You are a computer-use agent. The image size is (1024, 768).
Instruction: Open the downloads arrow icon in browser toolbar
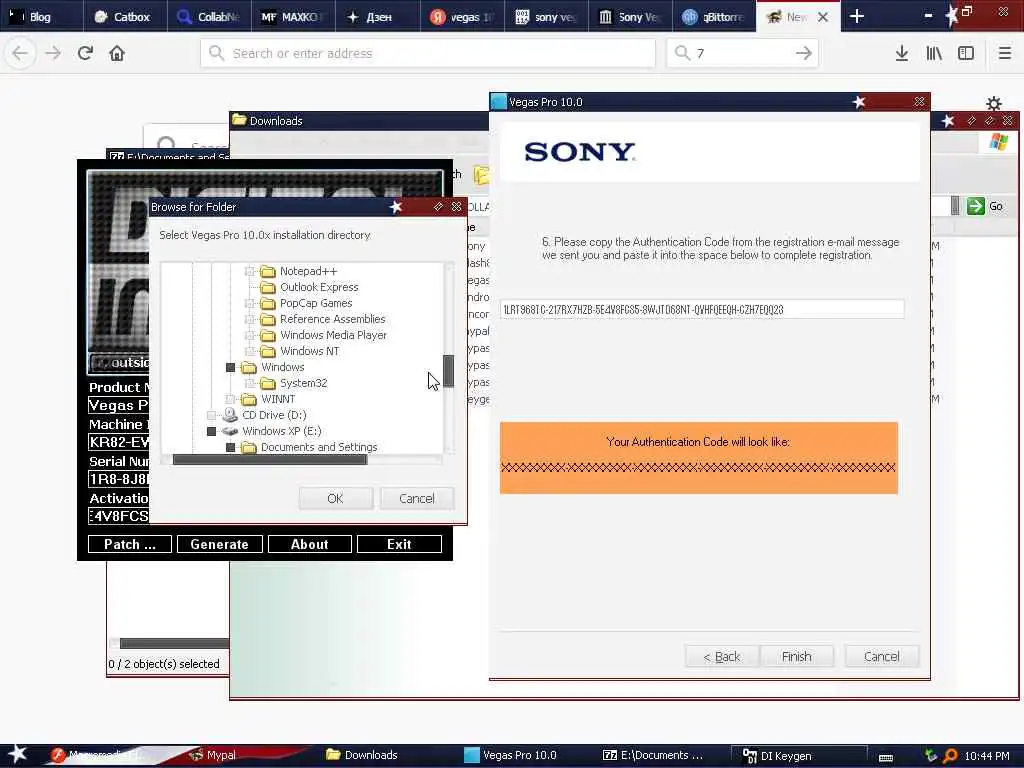[901, 53]
